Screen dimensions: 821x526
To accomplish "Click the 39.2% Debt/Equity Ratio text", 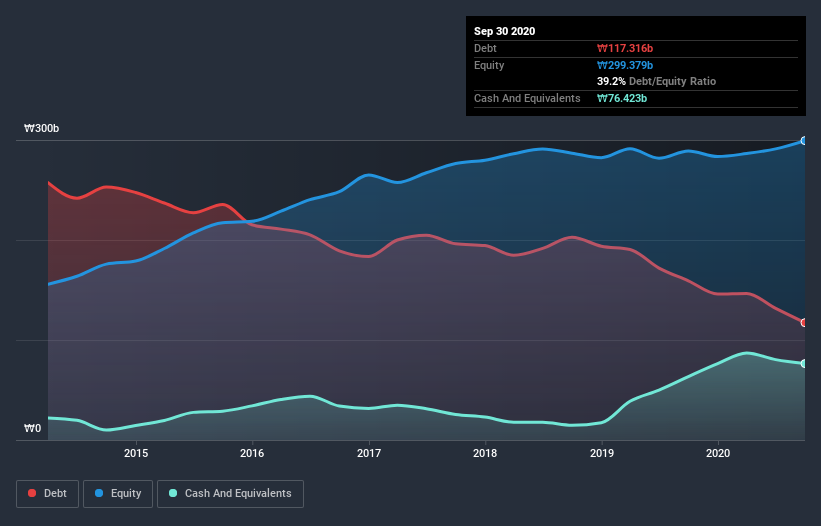I will coord(657,81).
